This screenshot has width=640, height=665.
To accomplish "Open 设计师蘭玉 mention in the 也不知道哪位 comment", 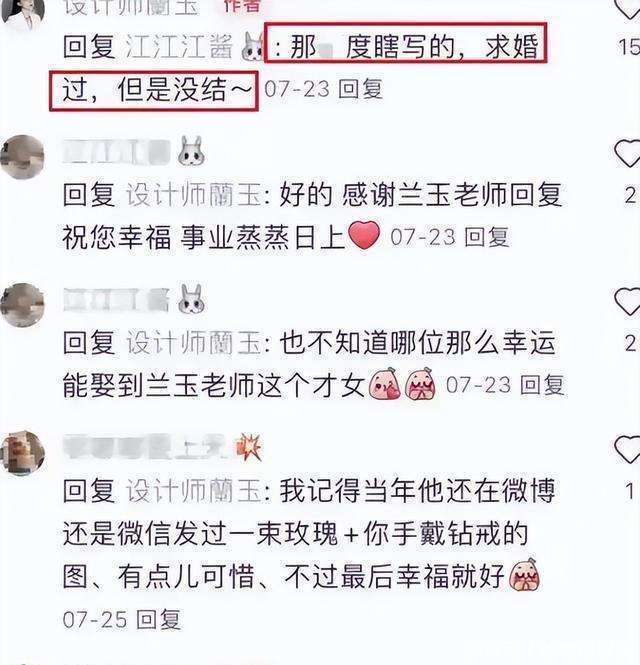I will tap(194, 343).
